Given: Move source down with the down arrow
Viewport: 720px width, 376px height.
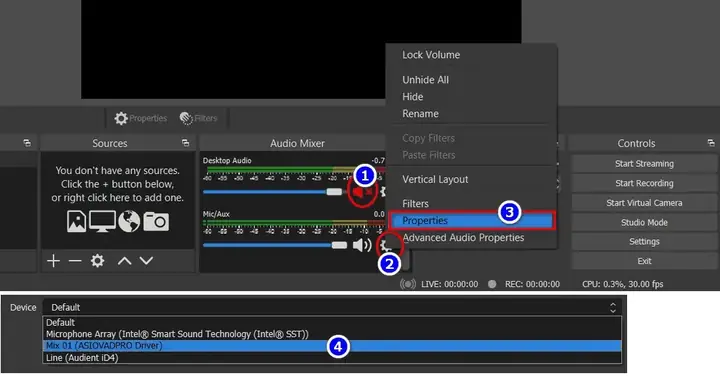Looking at the screenshot, I should click(x=146, y=261).
